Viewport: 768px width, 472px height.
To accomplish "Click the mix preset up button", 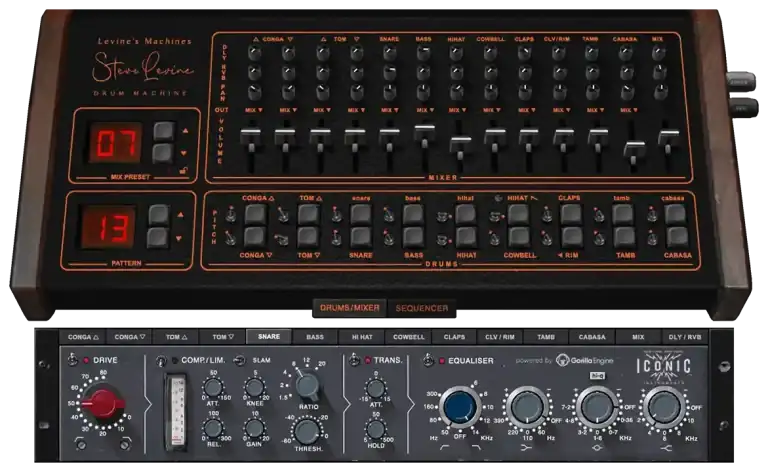I will coord(164,131).
